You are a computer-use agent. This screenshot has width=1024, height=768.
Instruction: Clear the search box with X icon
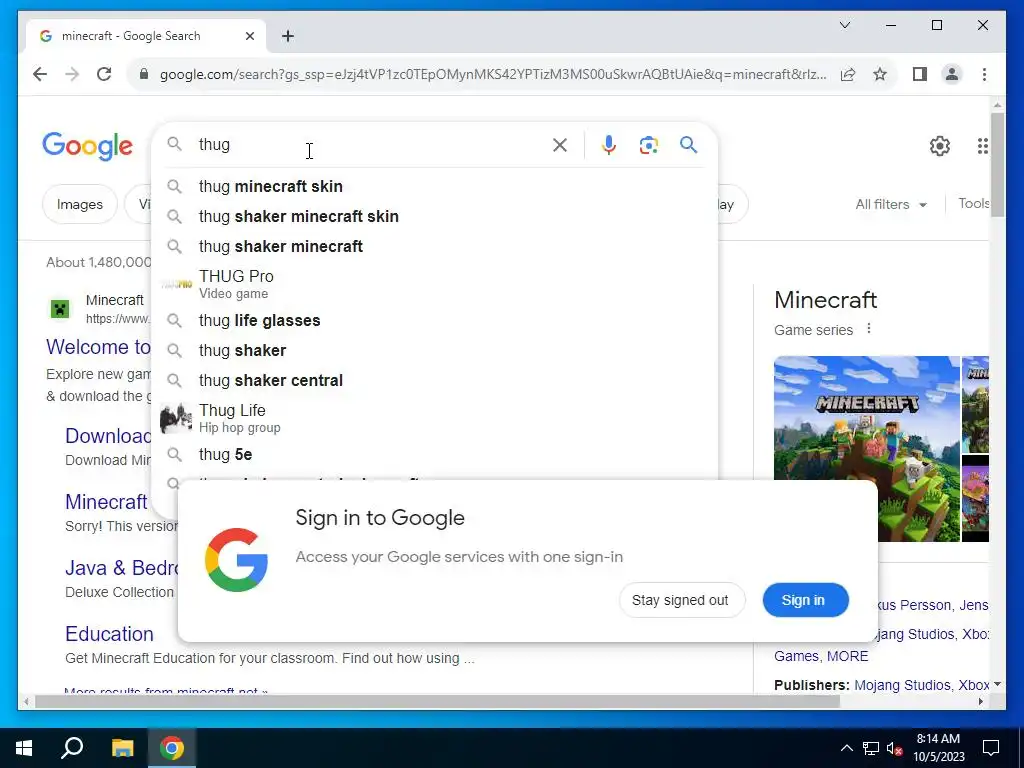coord(560,145)
